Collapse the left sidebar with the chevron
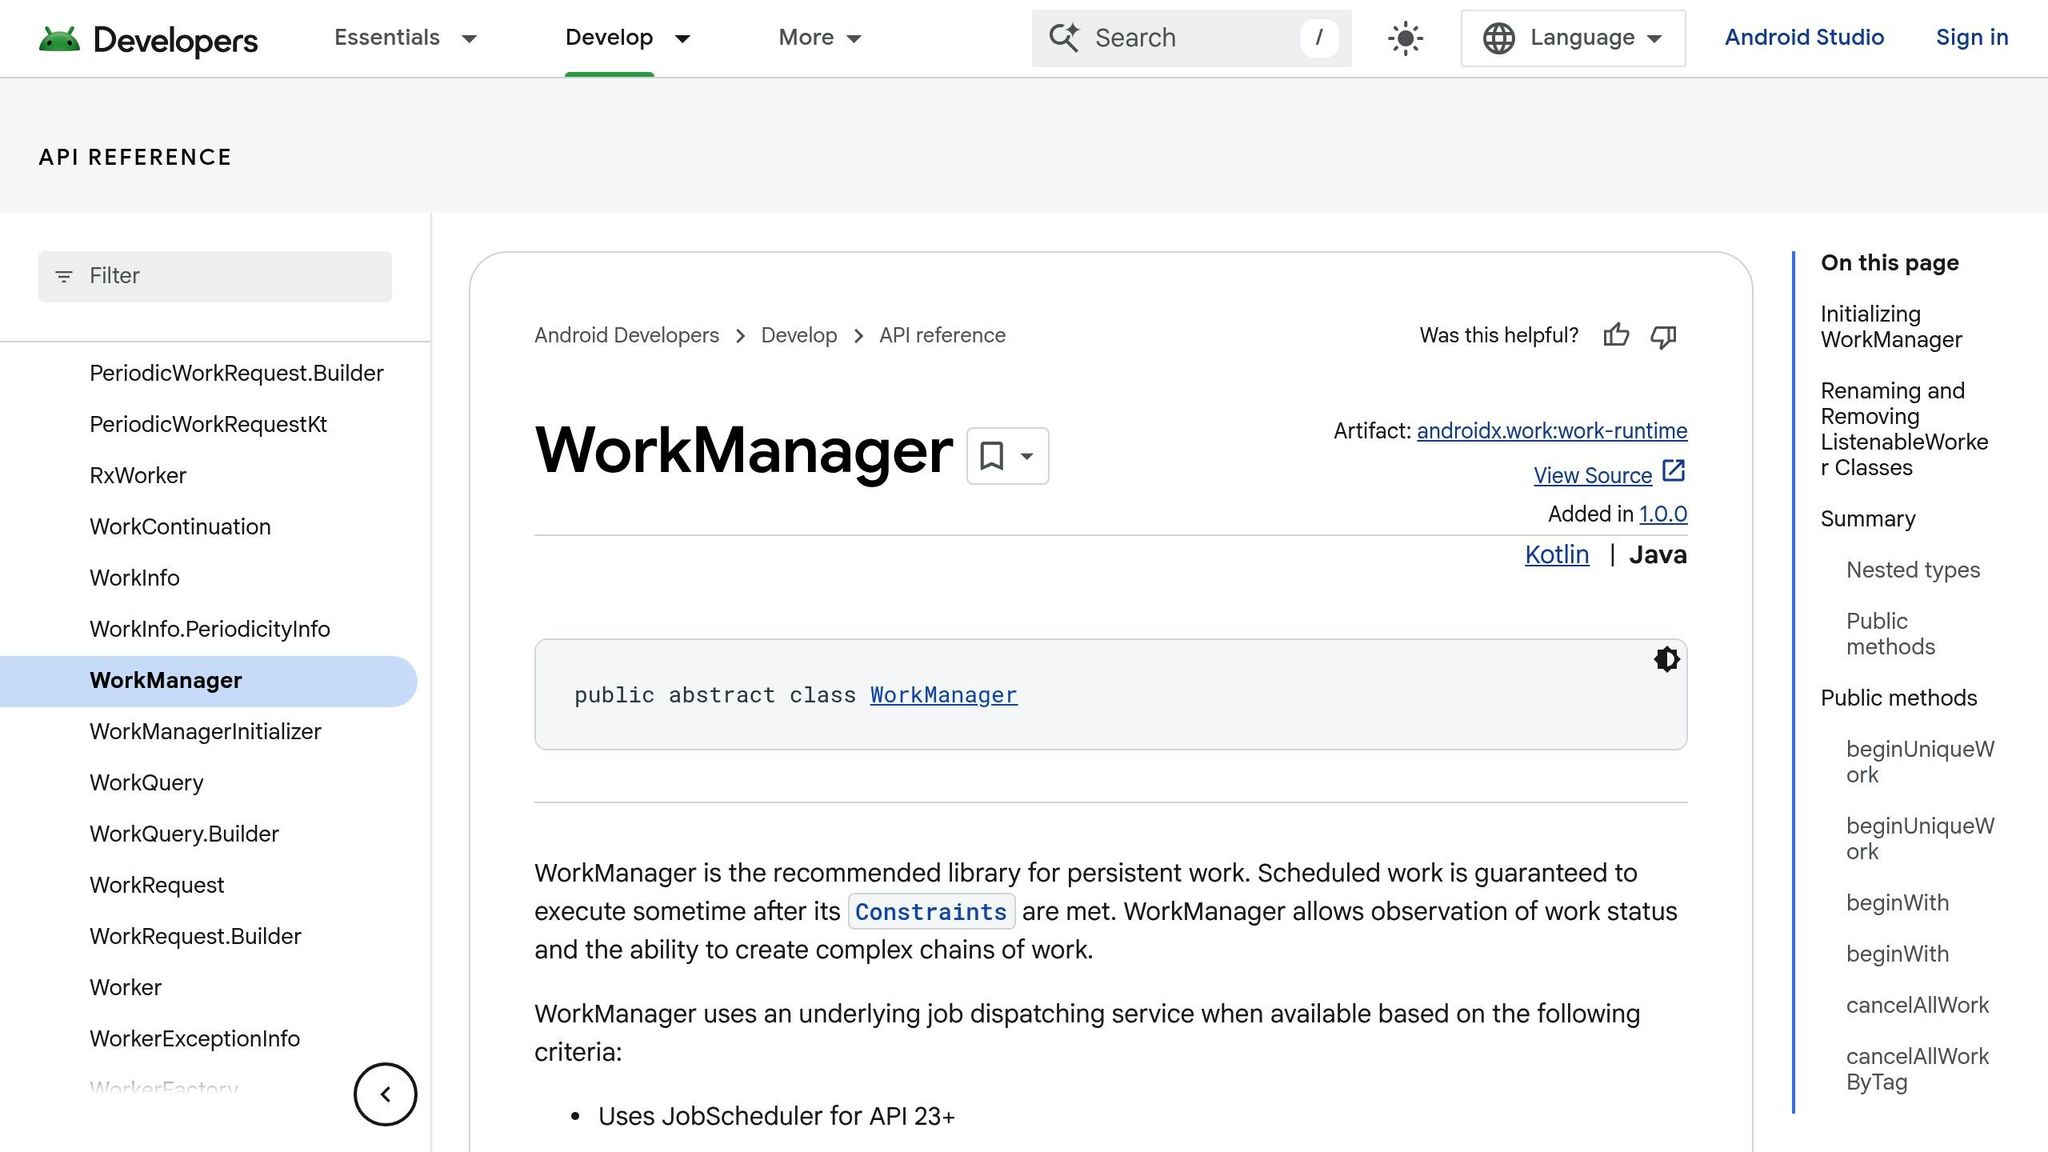Screen dimensions: 2048x1152 click(x=385, y=1094)
